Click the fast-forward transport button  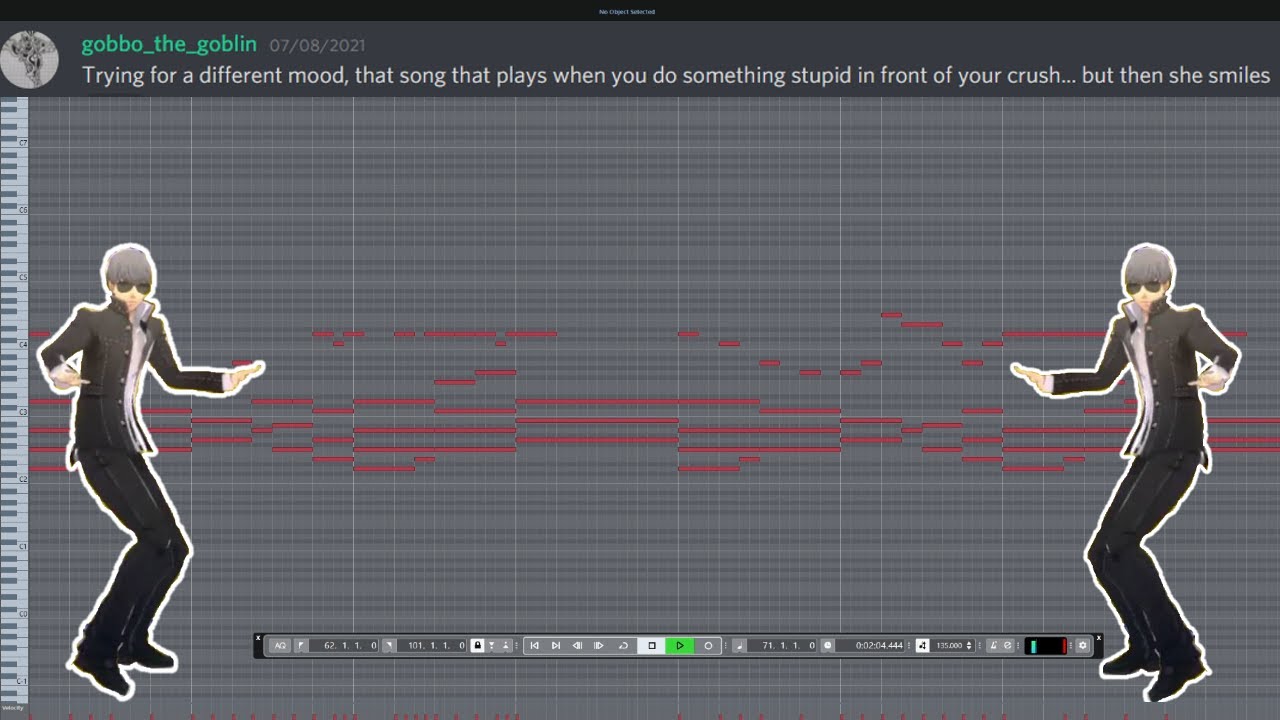(599, 645)
